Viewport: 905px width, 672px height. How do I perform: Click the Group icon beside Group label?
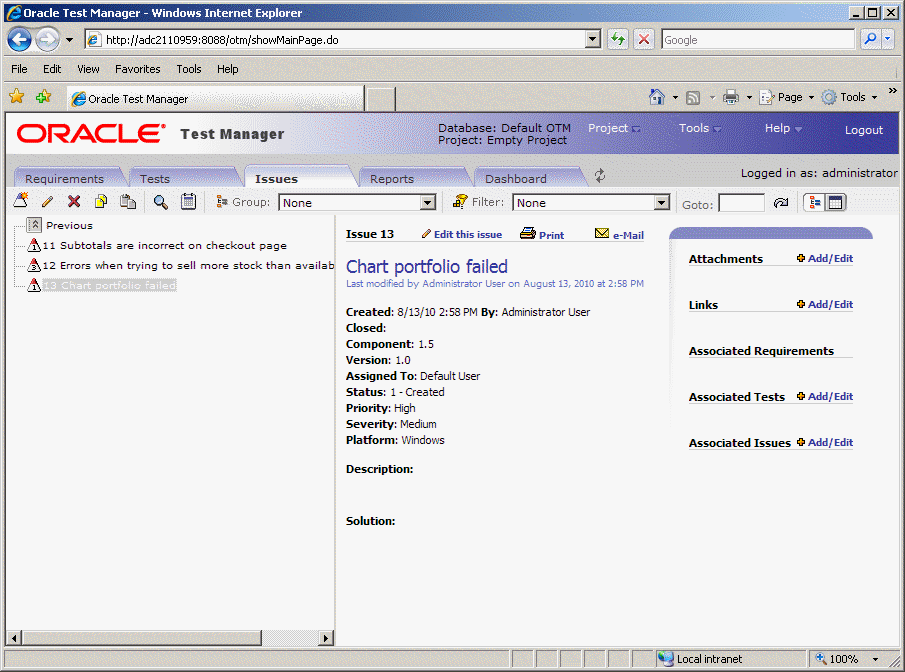(222, 201)
